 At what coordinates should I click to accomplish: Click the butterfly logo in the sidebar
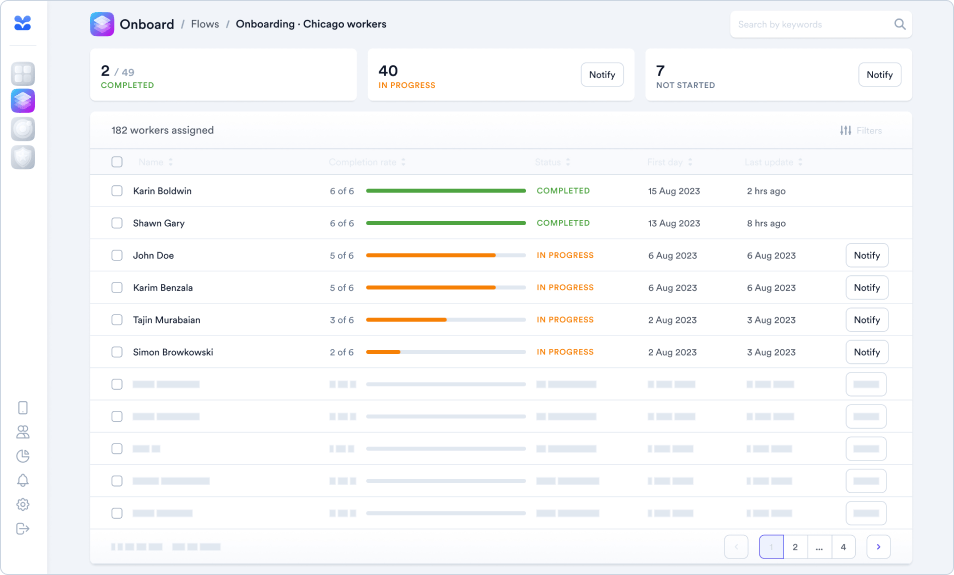[23, 23]
